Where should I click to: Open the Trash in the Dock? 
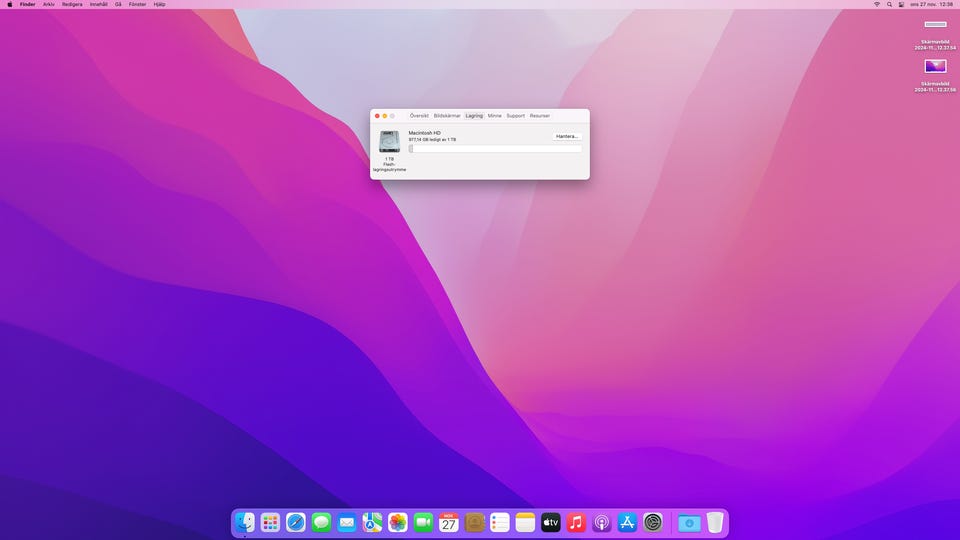[714, 522]
